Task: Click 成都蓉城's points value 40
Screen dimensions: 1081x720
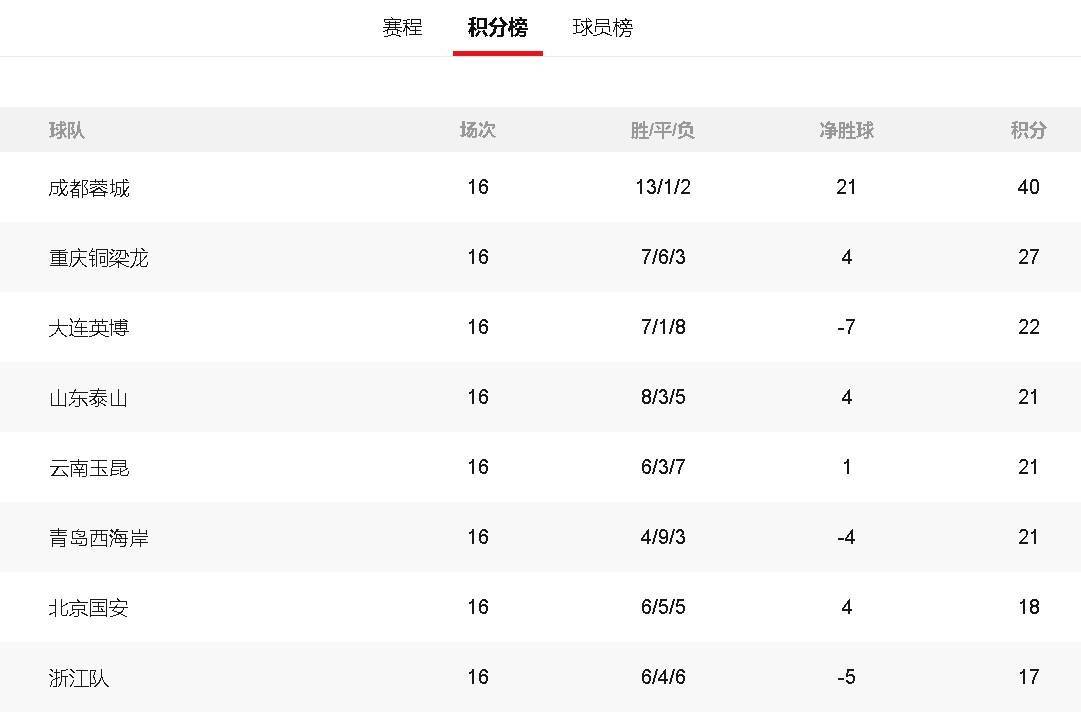Action: pos(1029,187)
